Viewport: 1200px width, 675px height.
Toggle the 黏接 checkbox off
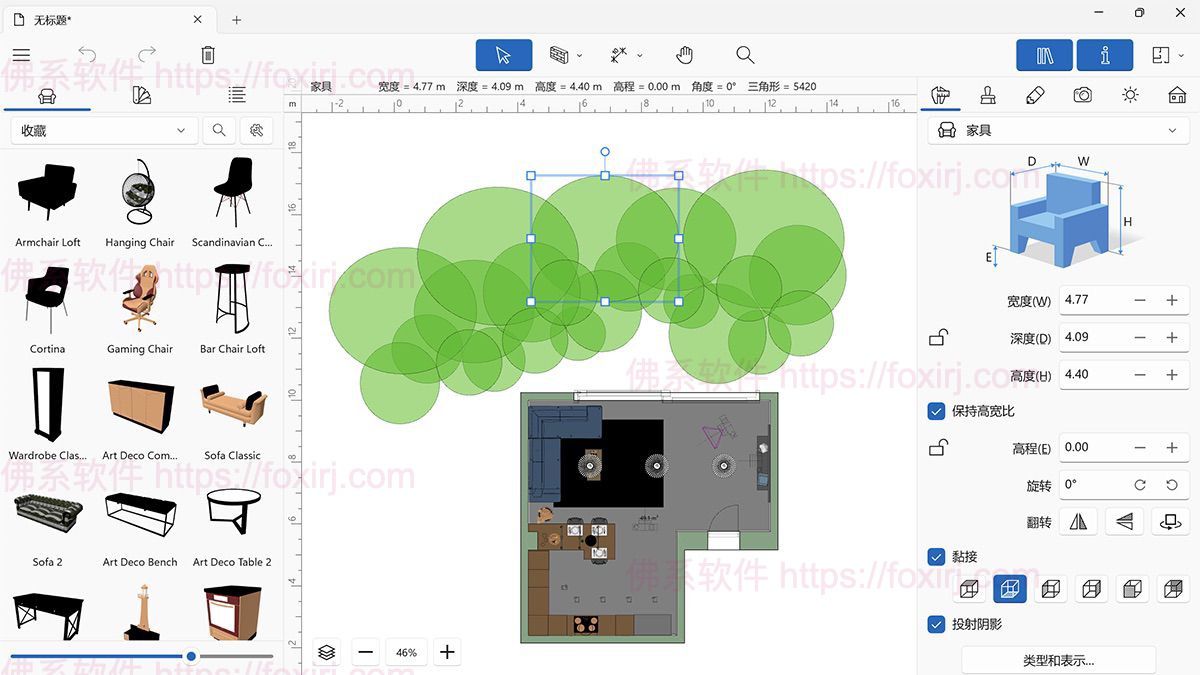936,556
